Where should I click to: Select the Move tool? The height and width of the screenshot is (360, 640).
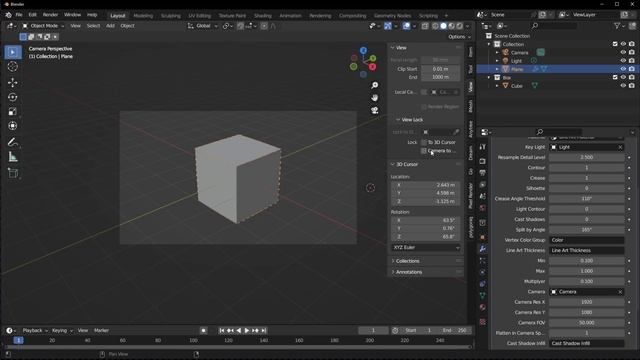[x=13, y=82]
